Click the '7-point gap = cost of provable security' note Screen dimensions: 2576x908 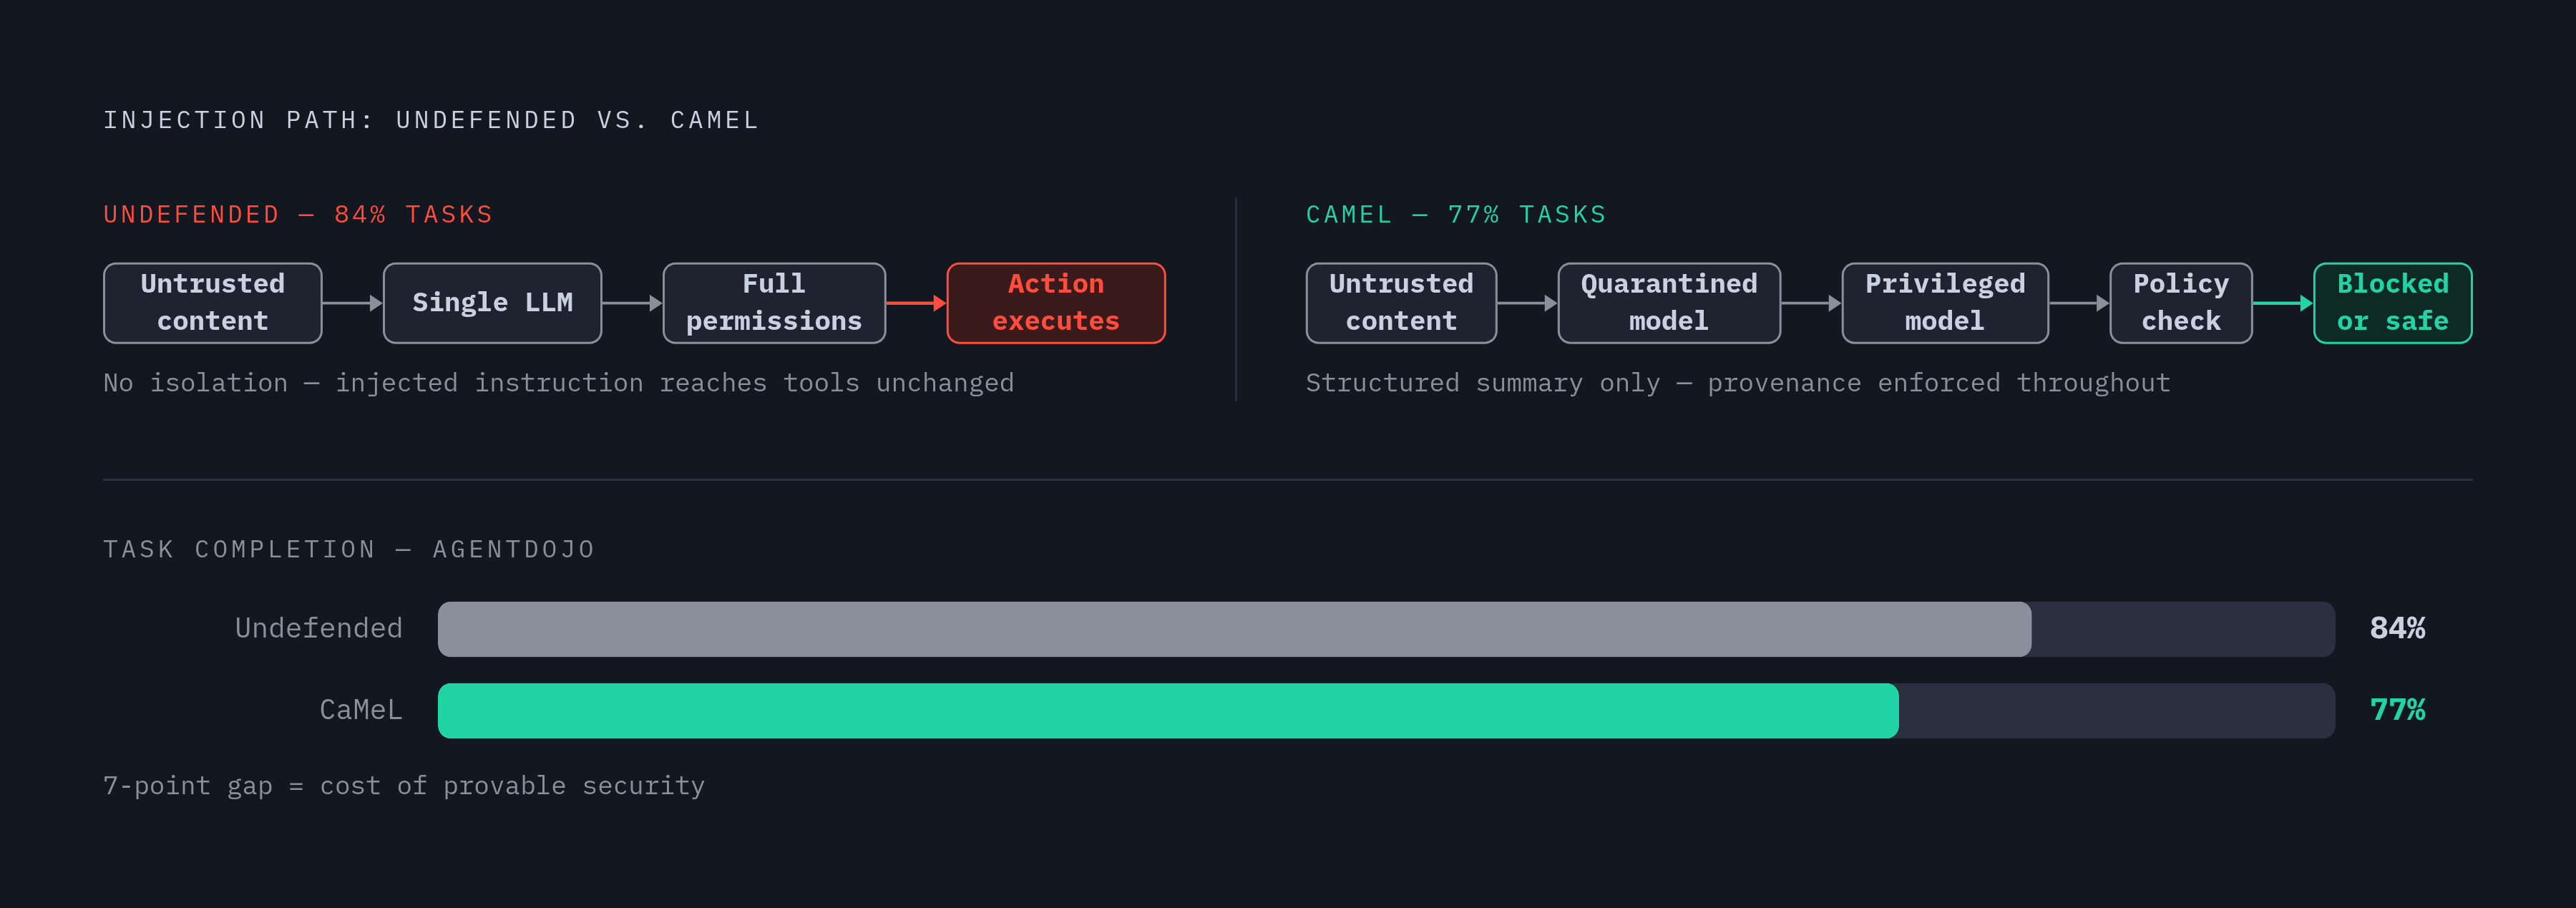(403, 786)
